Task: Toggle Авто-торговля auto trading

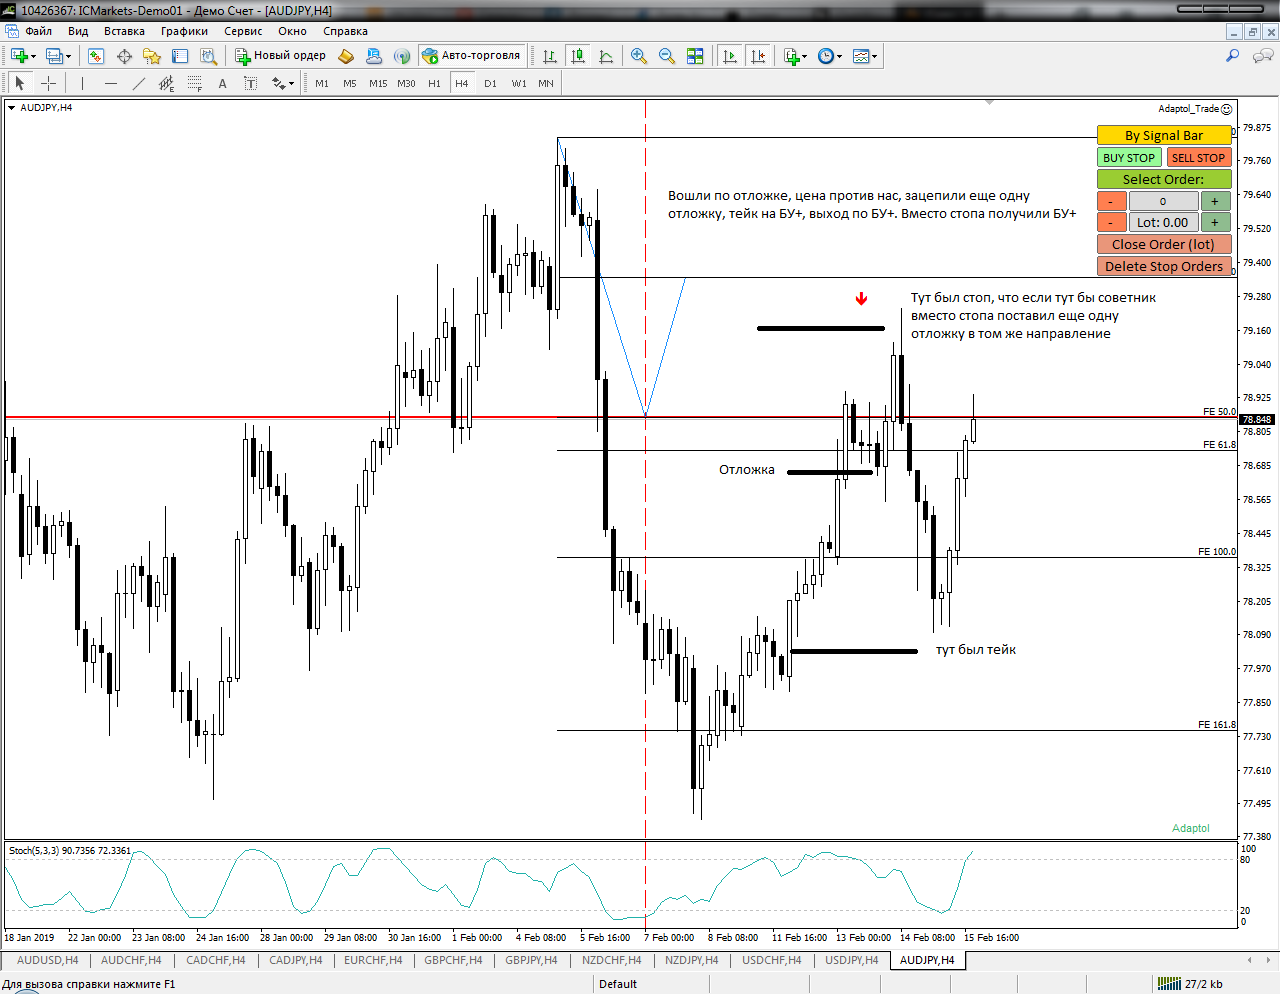Action: pyautogui.click(x=472, y=56)
